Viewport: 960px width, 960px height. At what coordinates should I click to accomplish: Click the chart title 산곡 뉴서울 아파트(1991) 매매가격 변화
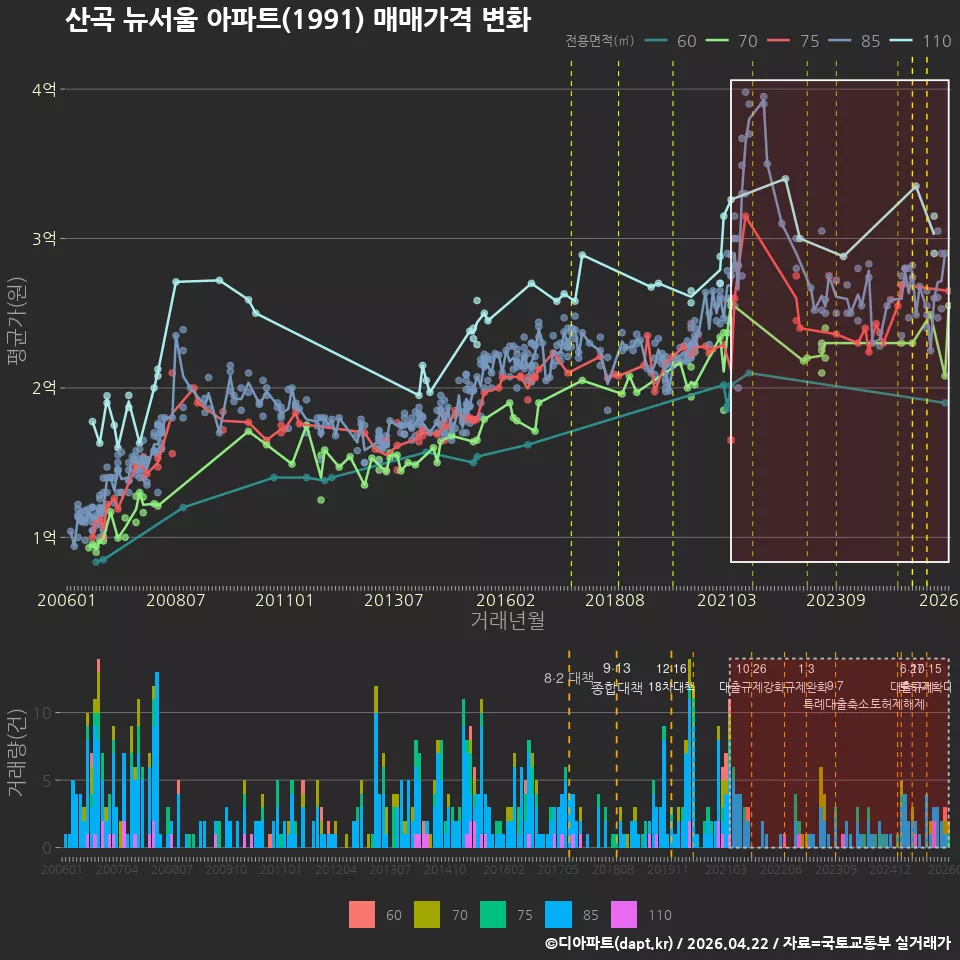coord(298,20)
